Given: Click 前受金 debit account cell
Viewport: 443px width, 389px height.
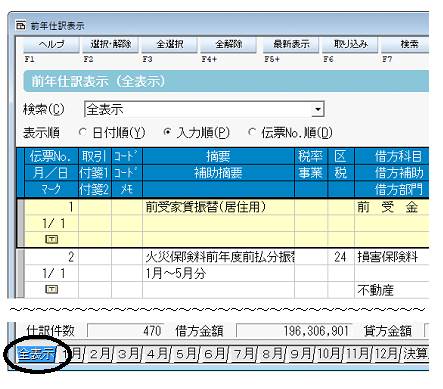Looking at the screenshot, I should click(392, 207).
